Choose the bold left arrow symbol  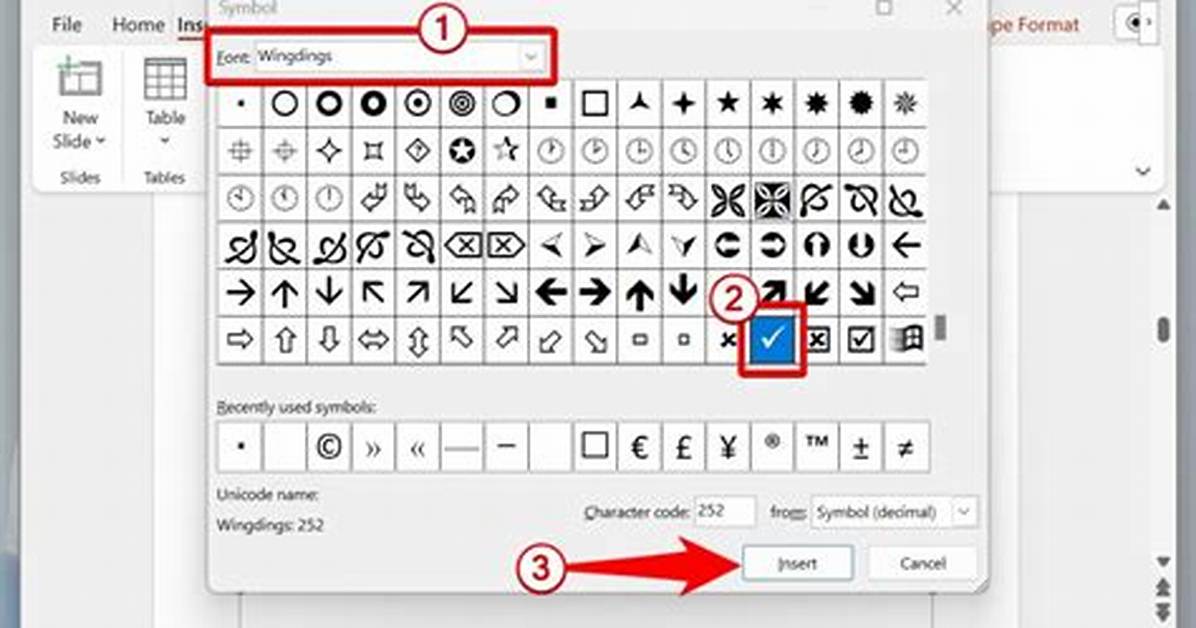[x=551, y=292]
